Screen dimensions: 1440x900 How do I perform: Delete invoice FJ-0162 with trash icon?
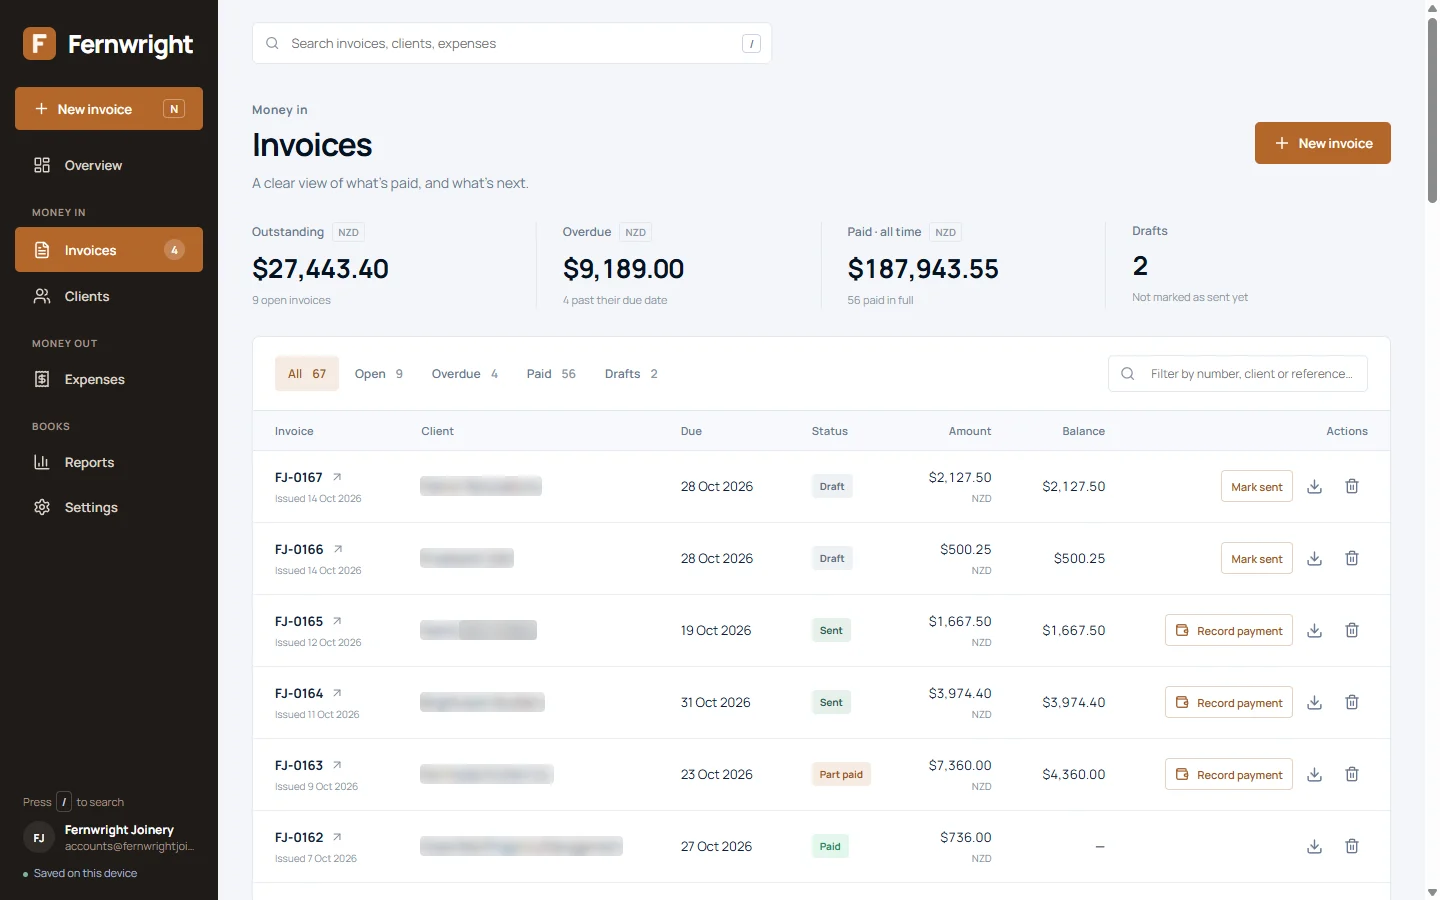point(1352,846)
